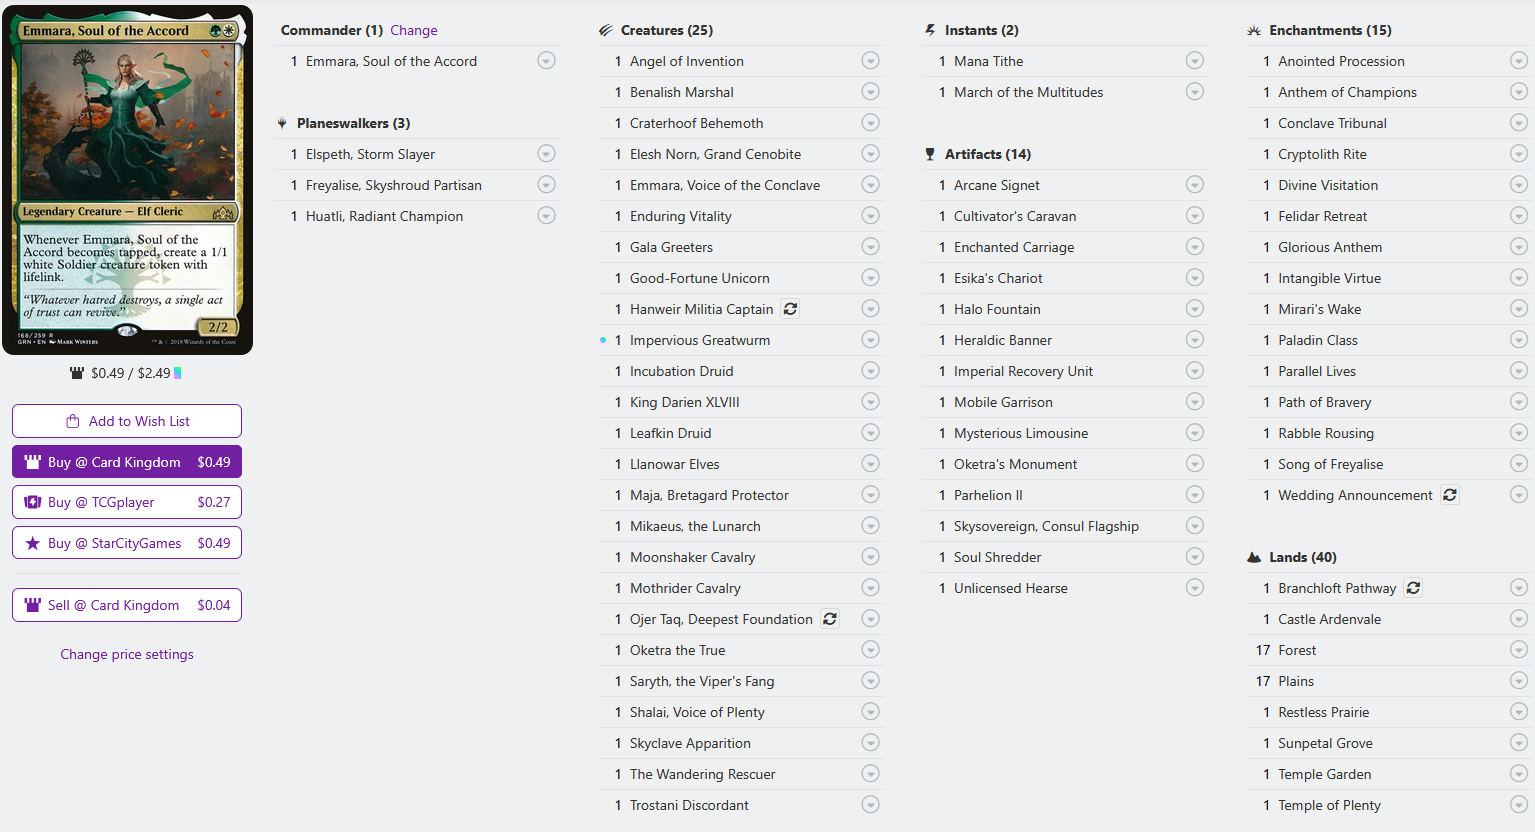Select Cultivator's Caravan card name
This screenshot has width=1535, height=832.
point(1015,216)
